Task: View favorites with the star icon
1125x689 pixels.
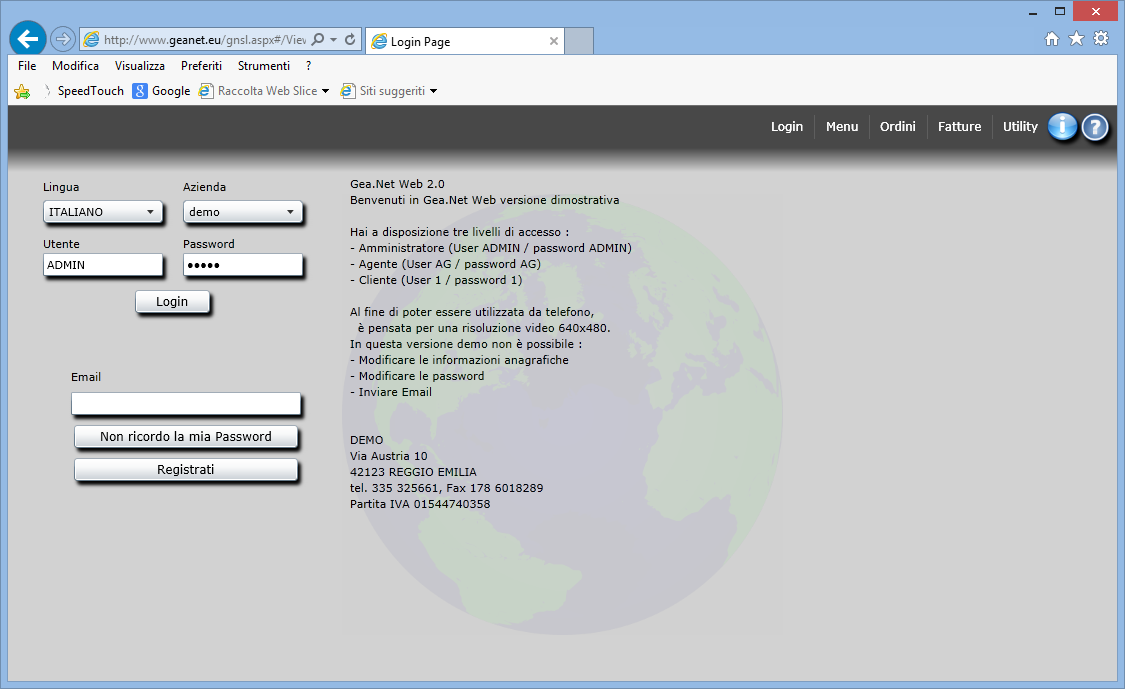Action: point(1075,38)
